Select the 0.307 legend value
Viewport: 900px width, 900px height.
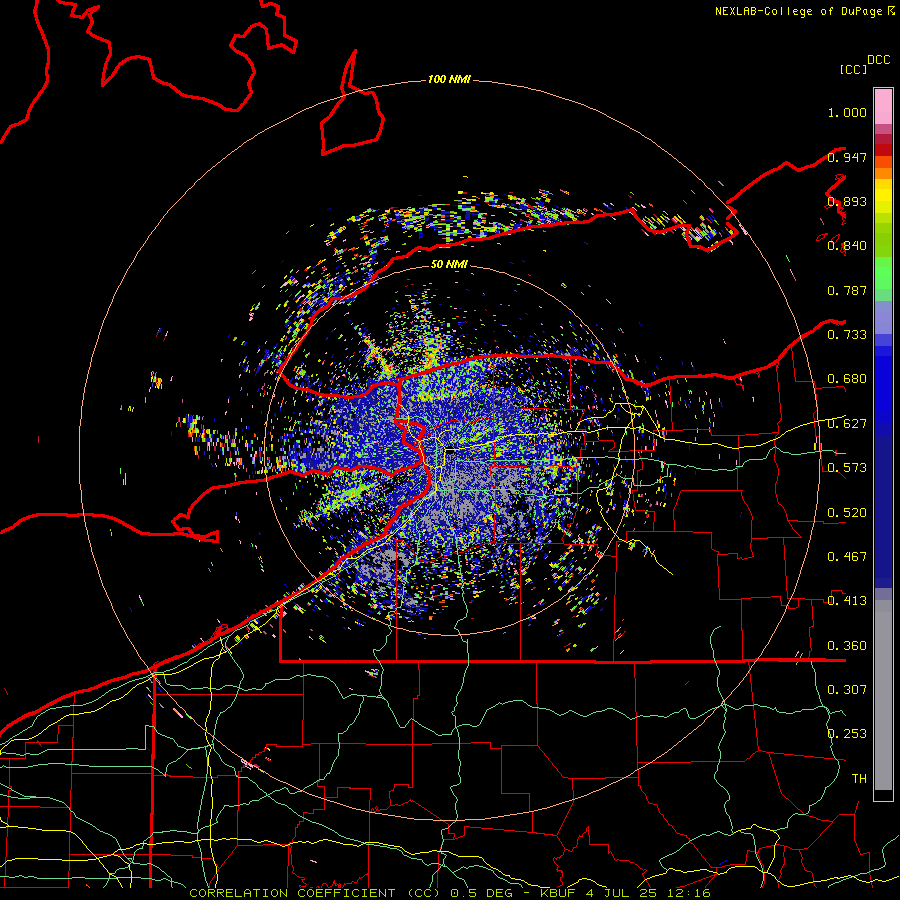click(x=847, y=689)
